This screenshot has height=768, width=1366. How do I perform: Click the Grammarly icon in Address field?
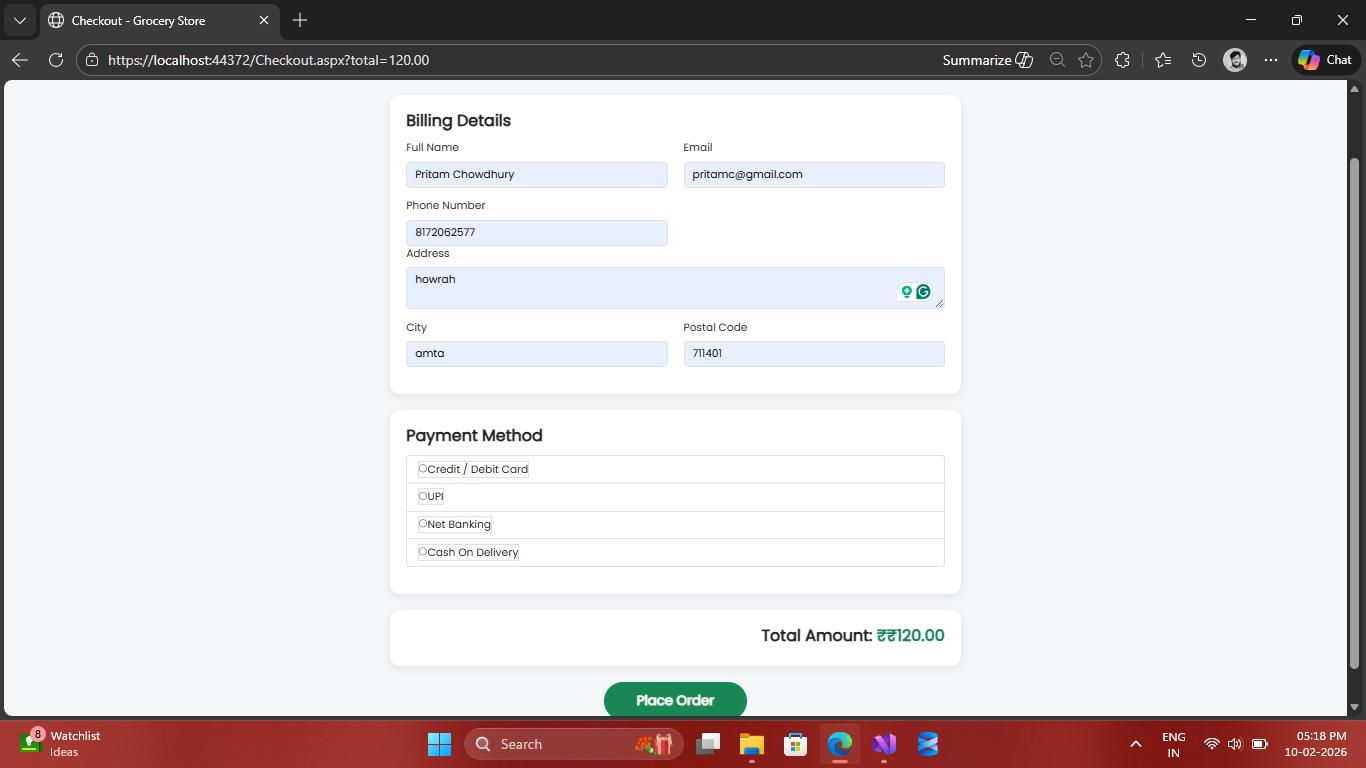click(x=923, y=292)
